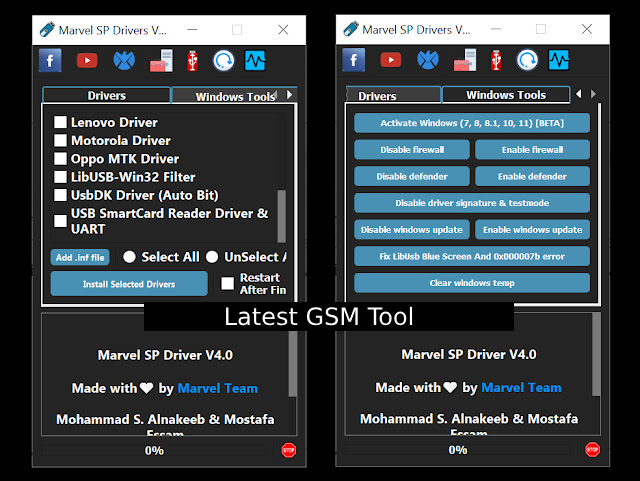Click red USB icon in right window
The width and height of the screenshot is (640, 481).
click(496, 60)
